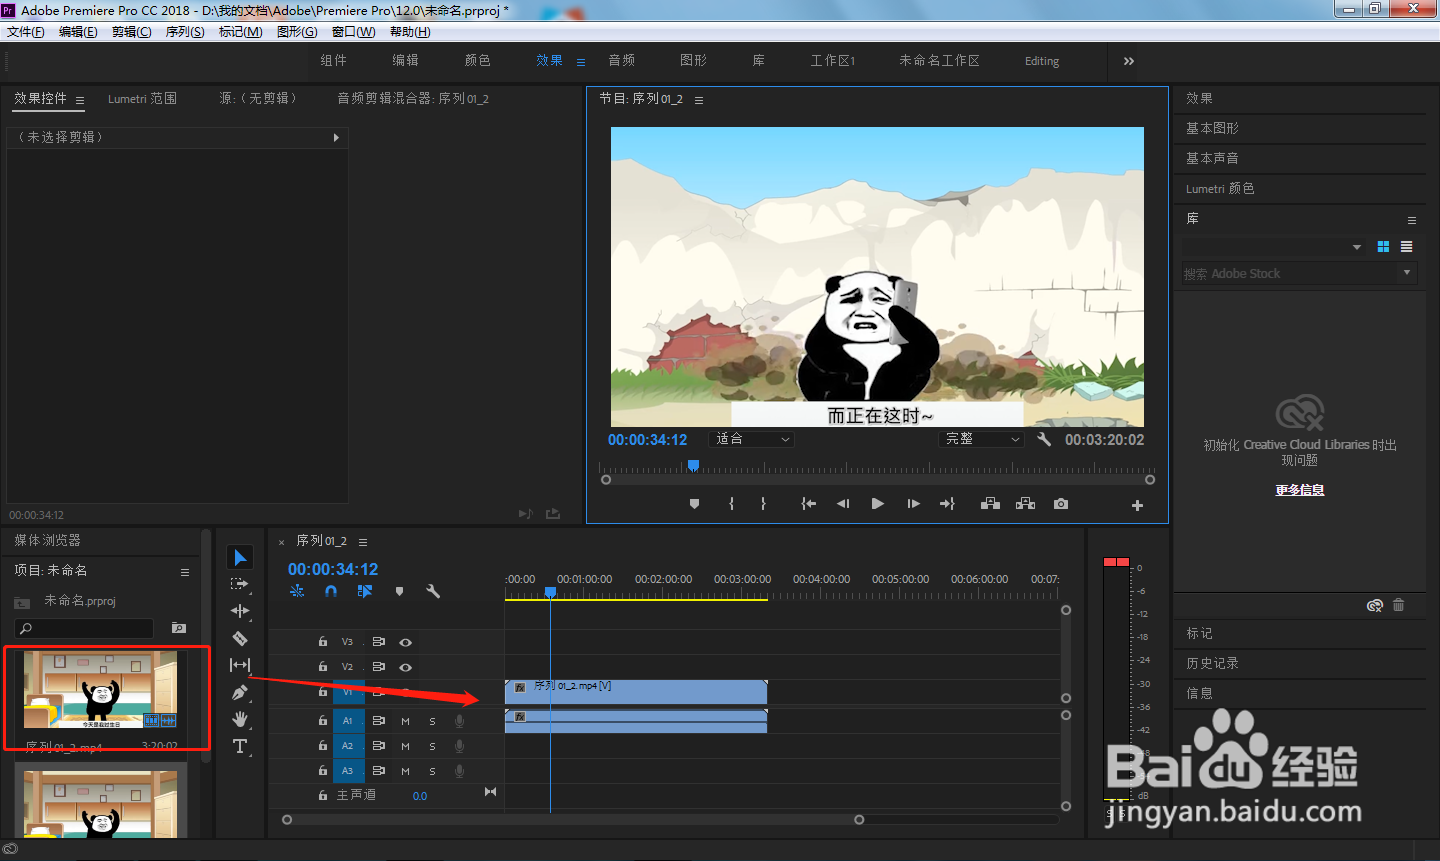Open Program monitor button editor plus
This screenshot has width=1440, height=861.
pos(1137,505)
